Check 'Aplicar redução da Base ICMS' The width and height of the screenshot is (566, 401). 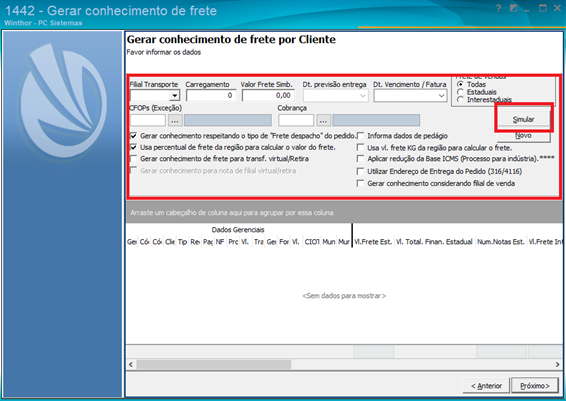tap(360, 159)
